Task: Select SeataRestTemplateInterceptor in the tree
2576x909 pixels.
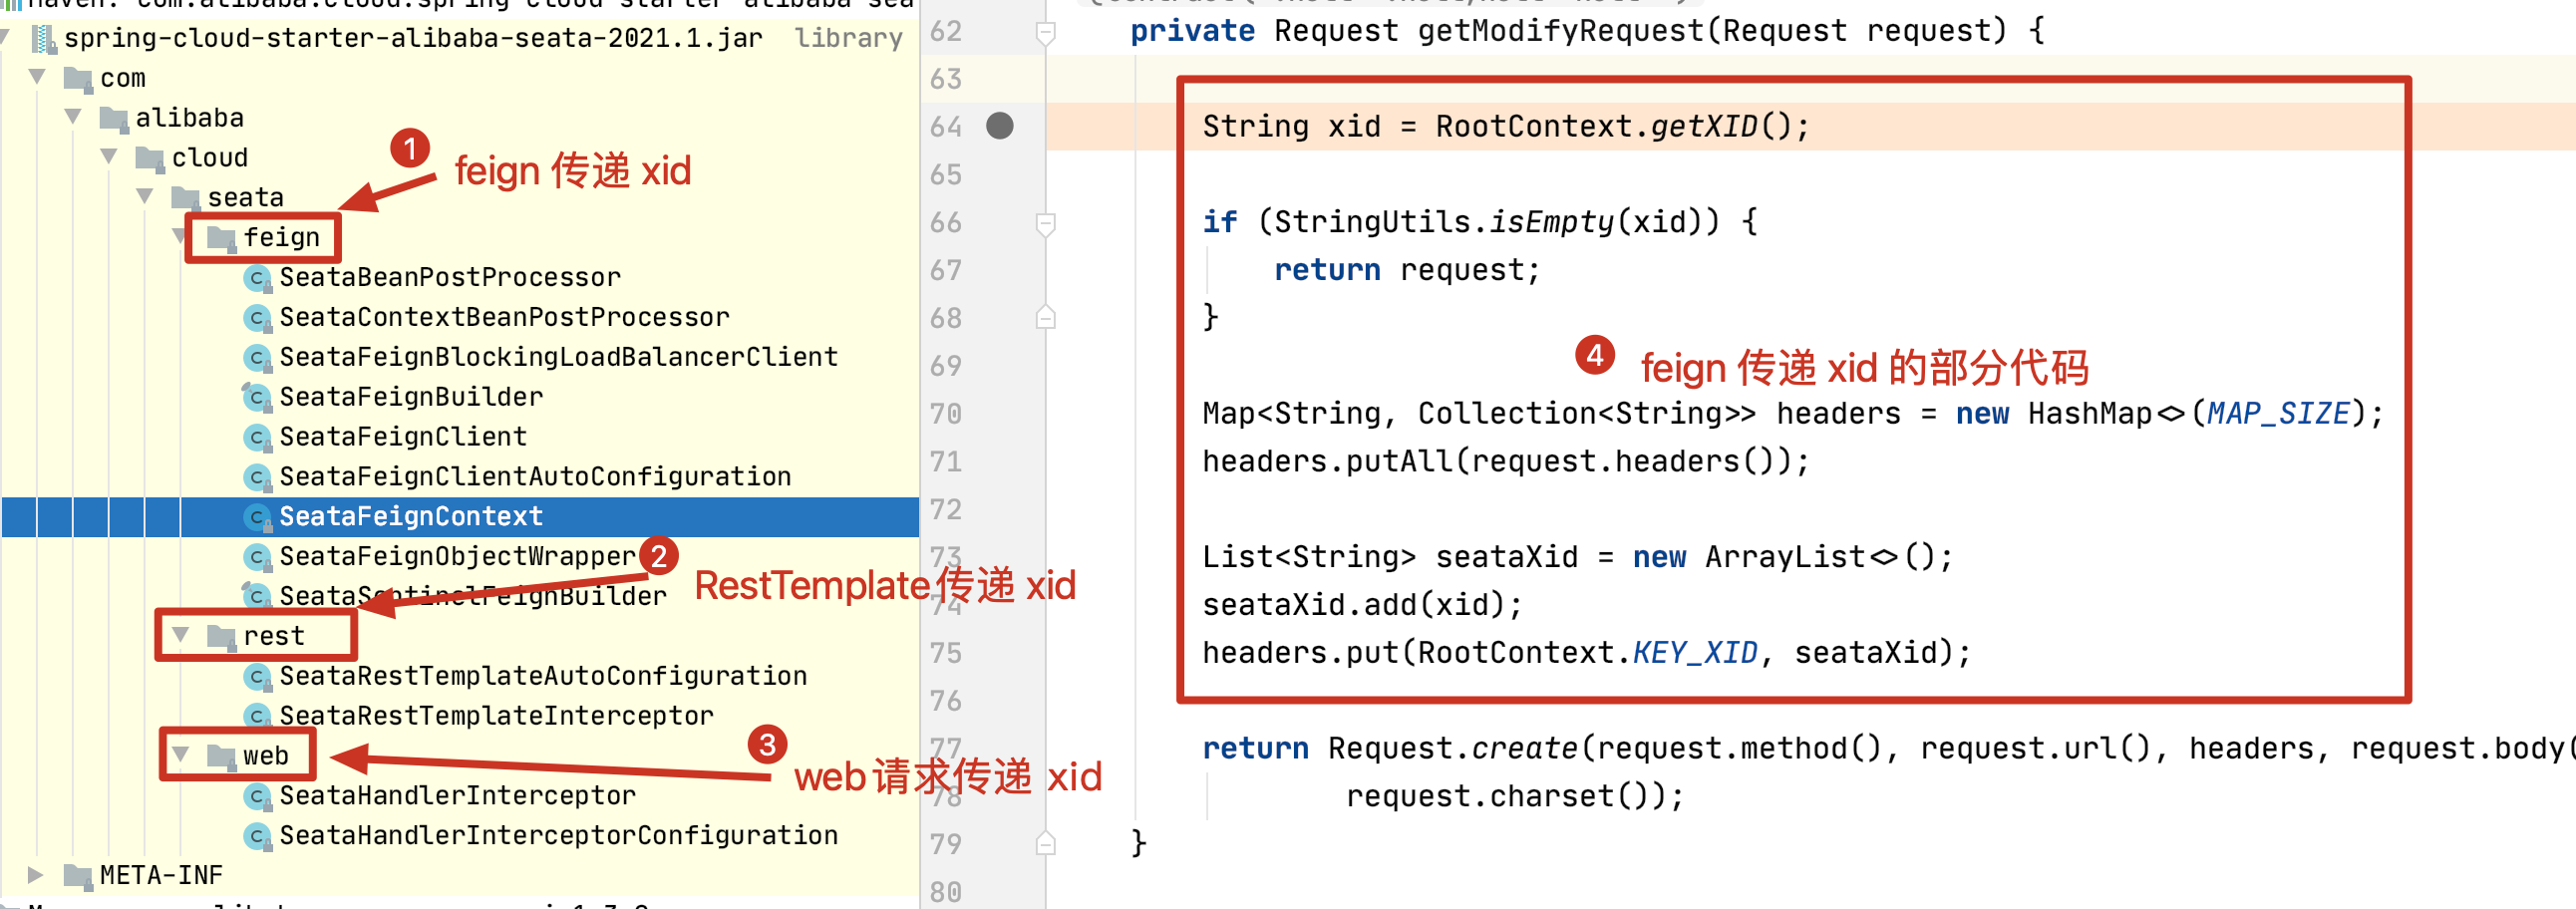Action: click(496, 716)
